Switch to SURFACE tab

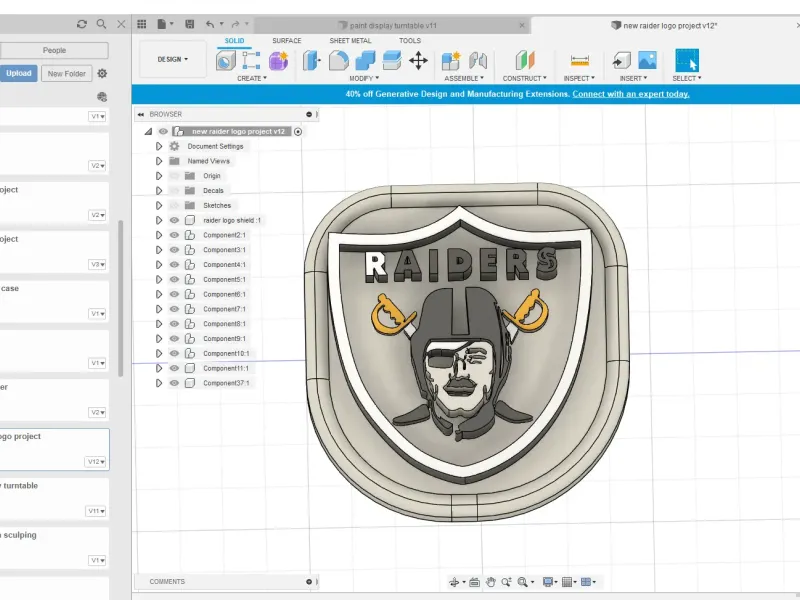point(287,41)
